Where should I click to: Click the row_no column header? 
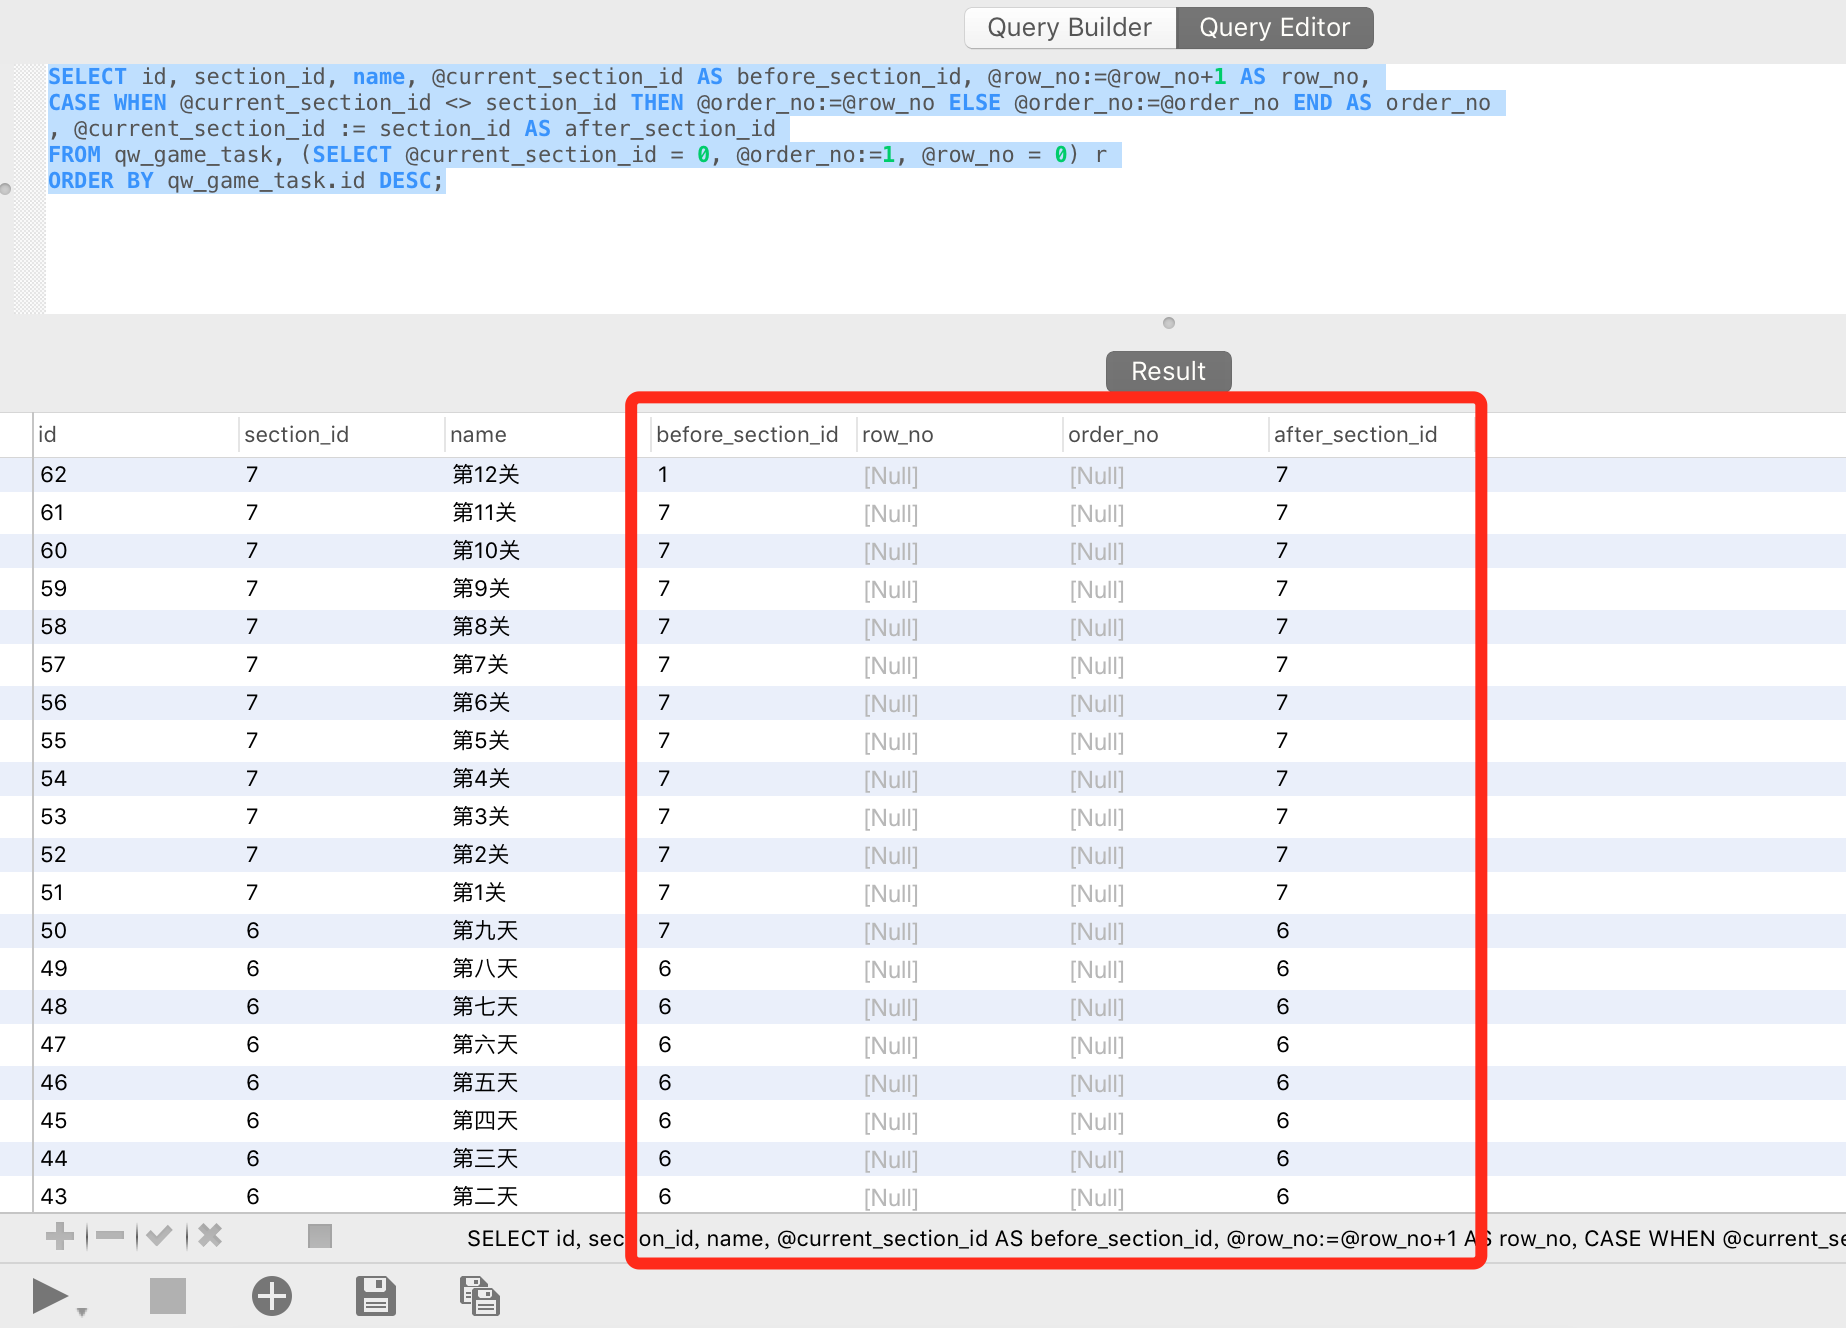click(959, 435)
